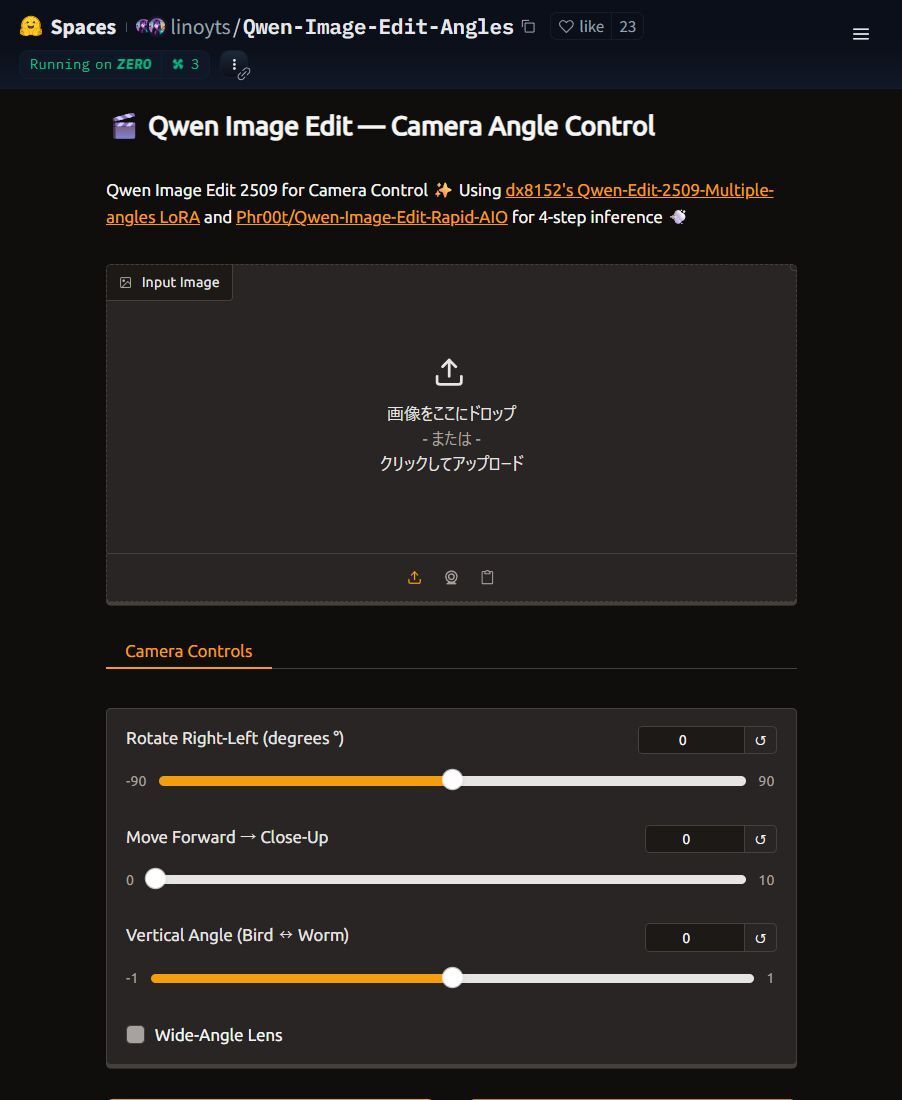Click the upload file icon below the image area
The image size is (902, 1100).
coord(414,578)
